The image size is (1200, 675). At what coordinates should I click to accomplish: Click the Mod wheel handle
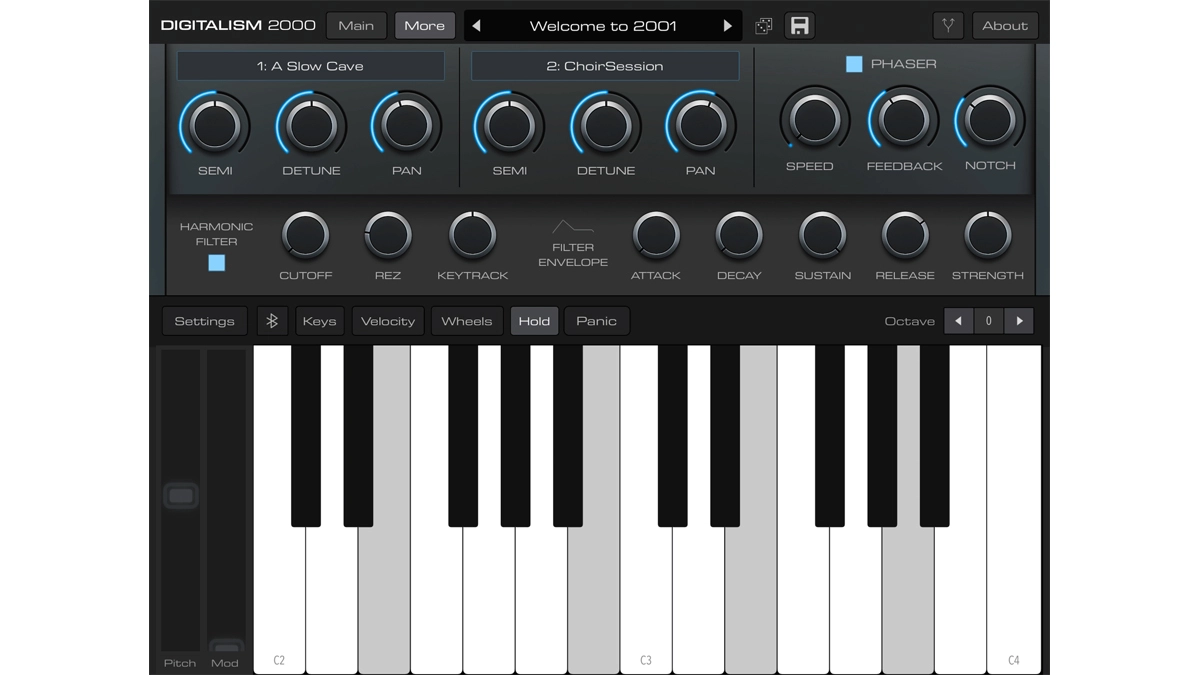[226, 646]
